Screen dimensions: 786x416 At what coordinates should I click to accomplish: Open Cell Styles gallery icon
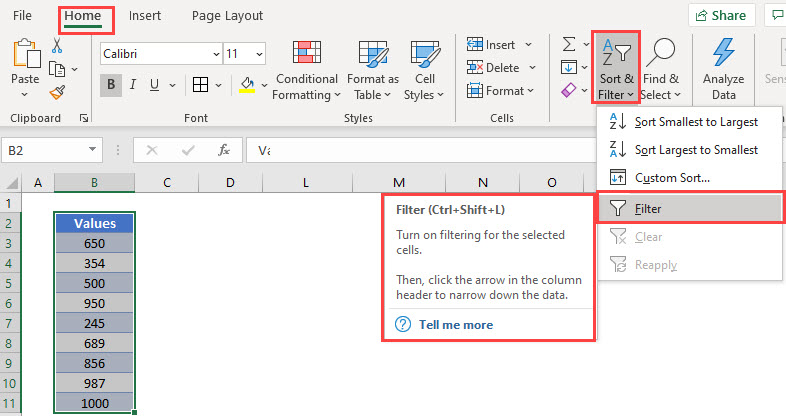(425, 54)
